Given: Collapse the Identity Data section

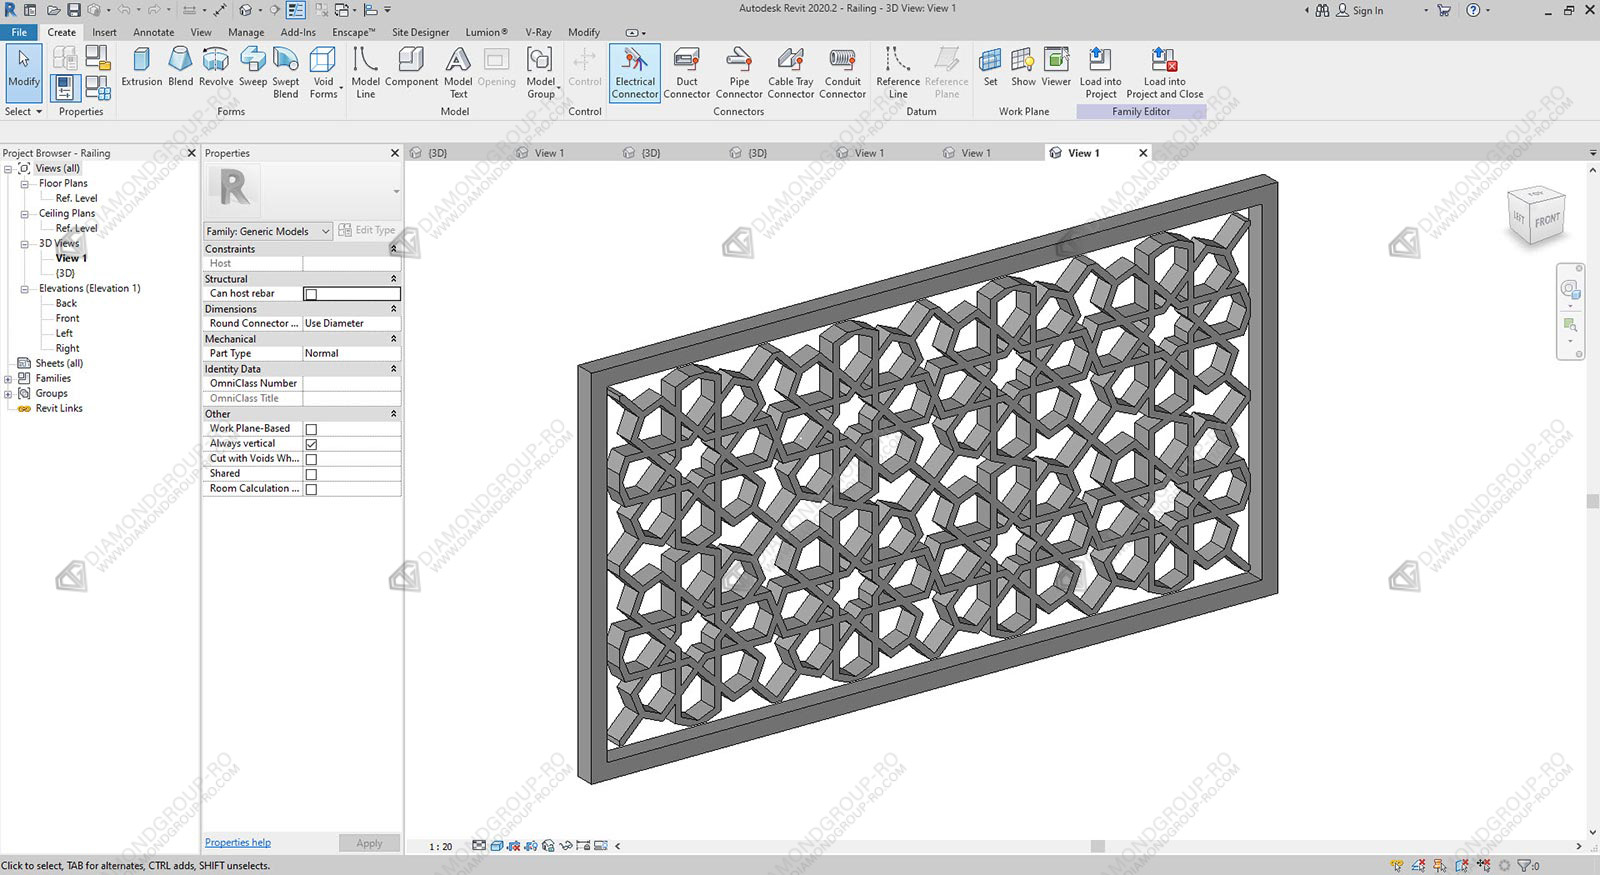Looking at the screenshot, I should click(x=393, y=369).
